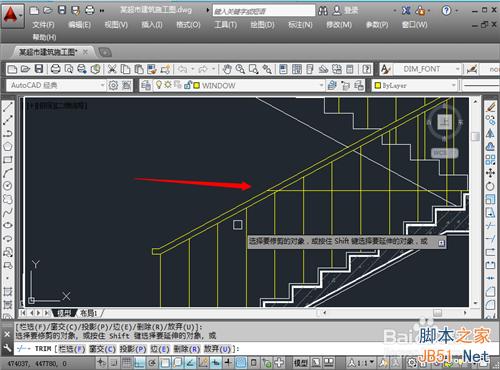Expand the Quick Access Toolbar customize arrow
Viewport: 500px width, 370px height.
point(102,11)
